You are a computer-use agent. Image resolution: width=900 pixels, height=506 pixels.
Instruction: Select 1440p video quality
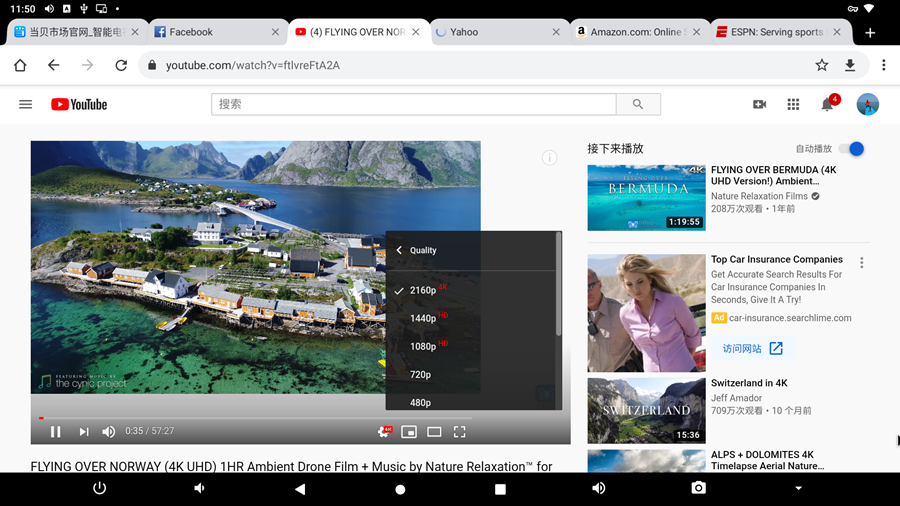pyautogui.click(x=423, y=318)
